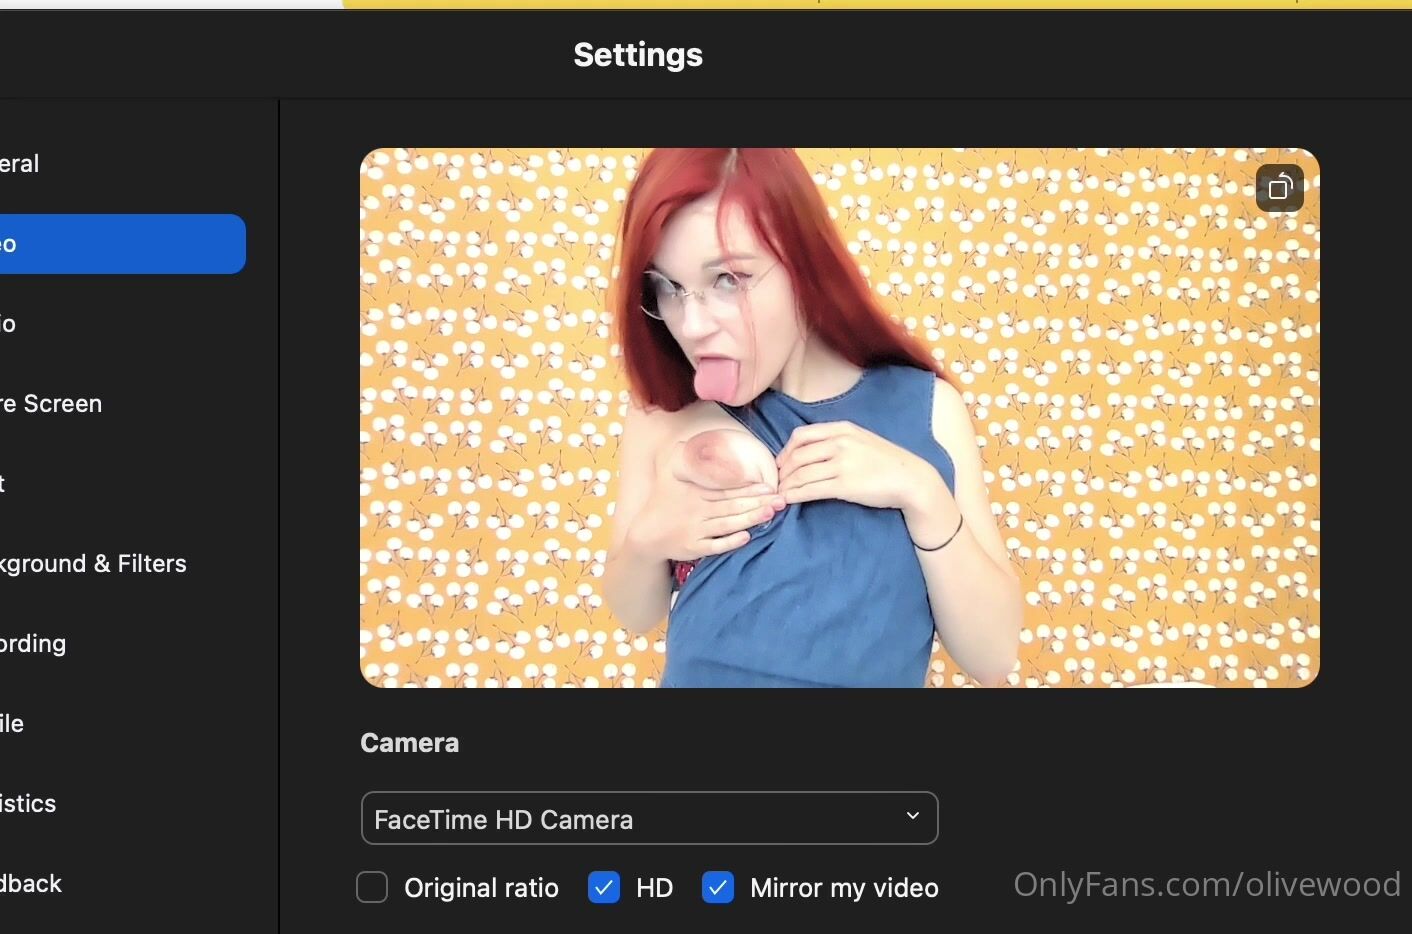The image size is (1412, 934).
Task: Click the Settings window title
Action: tap(638, 55)
